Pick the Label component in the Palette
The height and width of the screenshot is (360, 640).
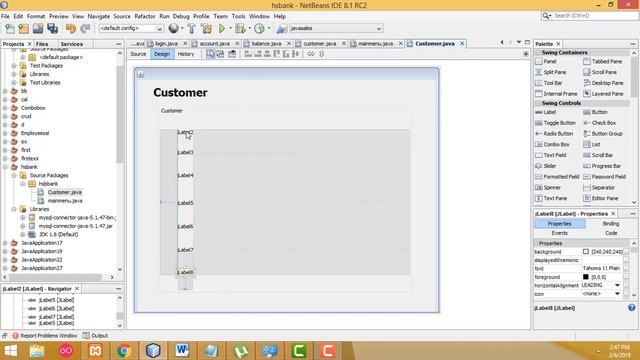click(x=546, y=112)
